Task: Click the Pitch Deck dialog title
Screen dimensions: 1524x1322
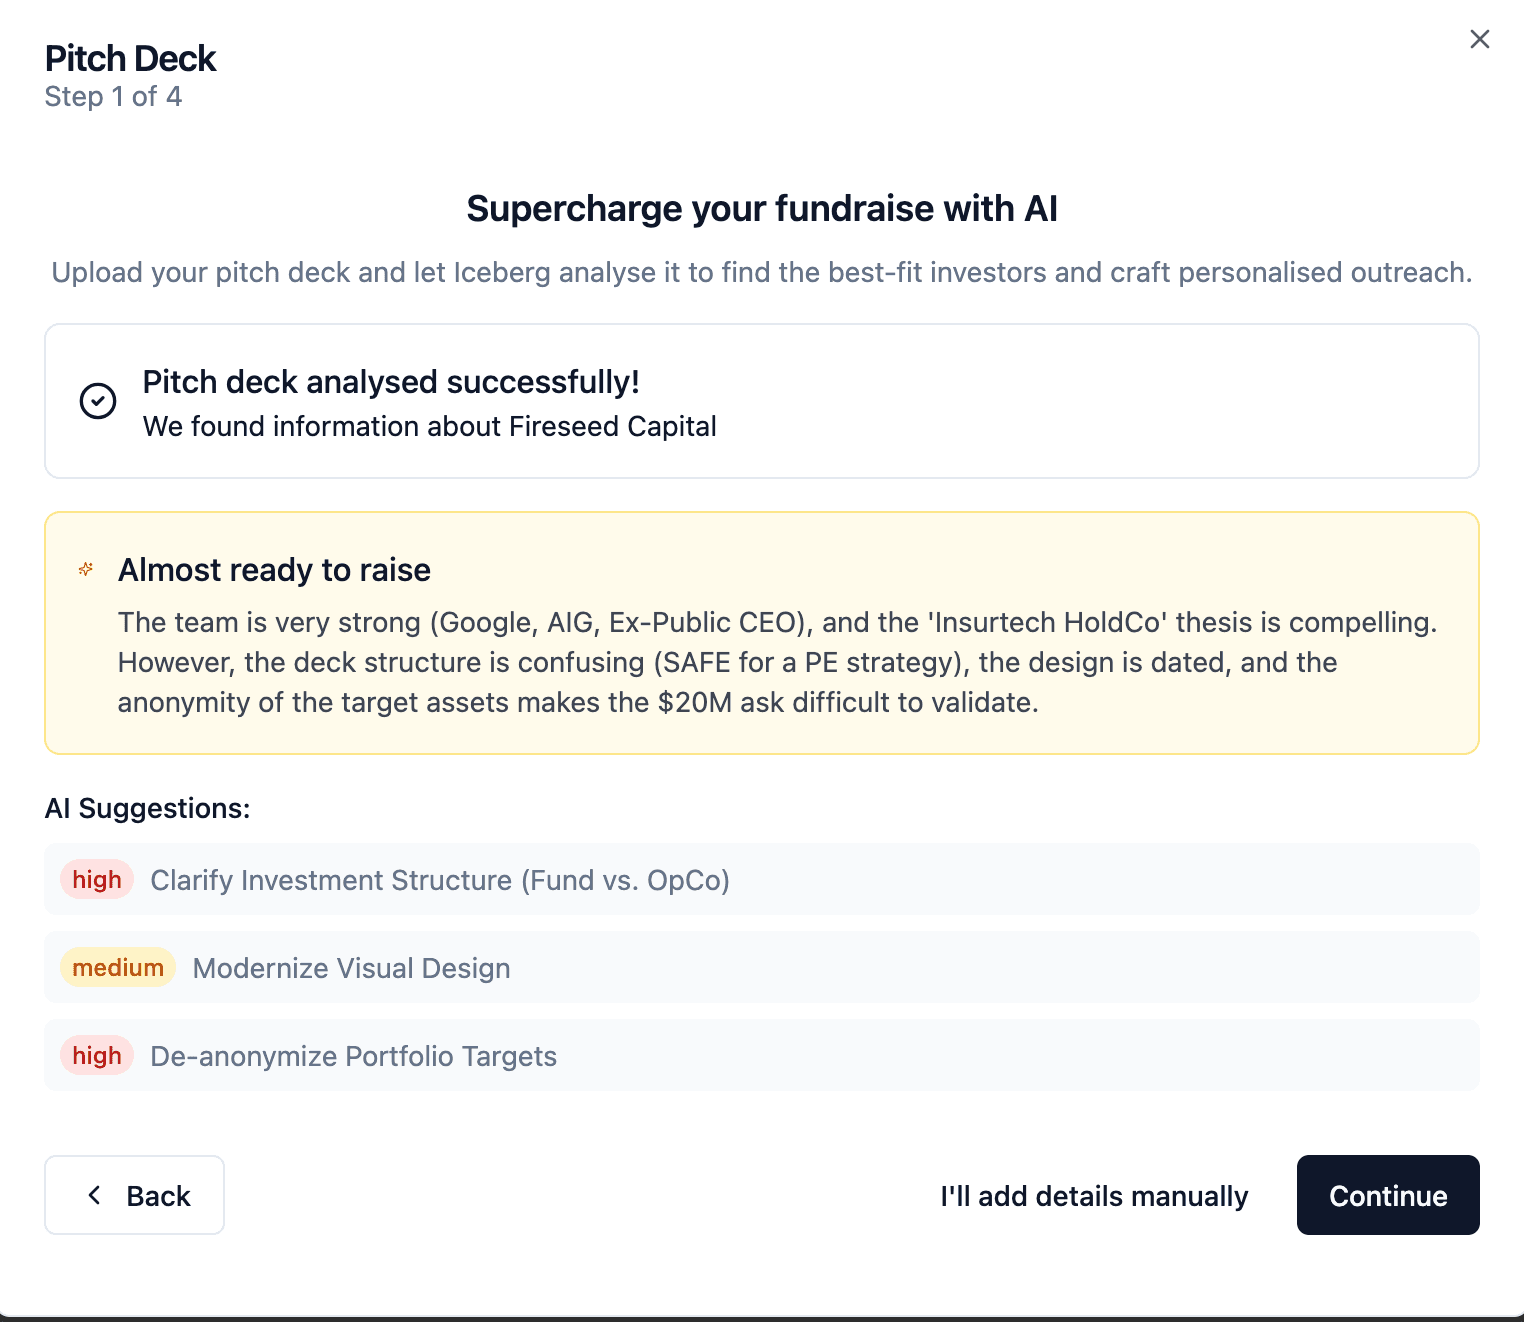Action: [x=130, y=59]
